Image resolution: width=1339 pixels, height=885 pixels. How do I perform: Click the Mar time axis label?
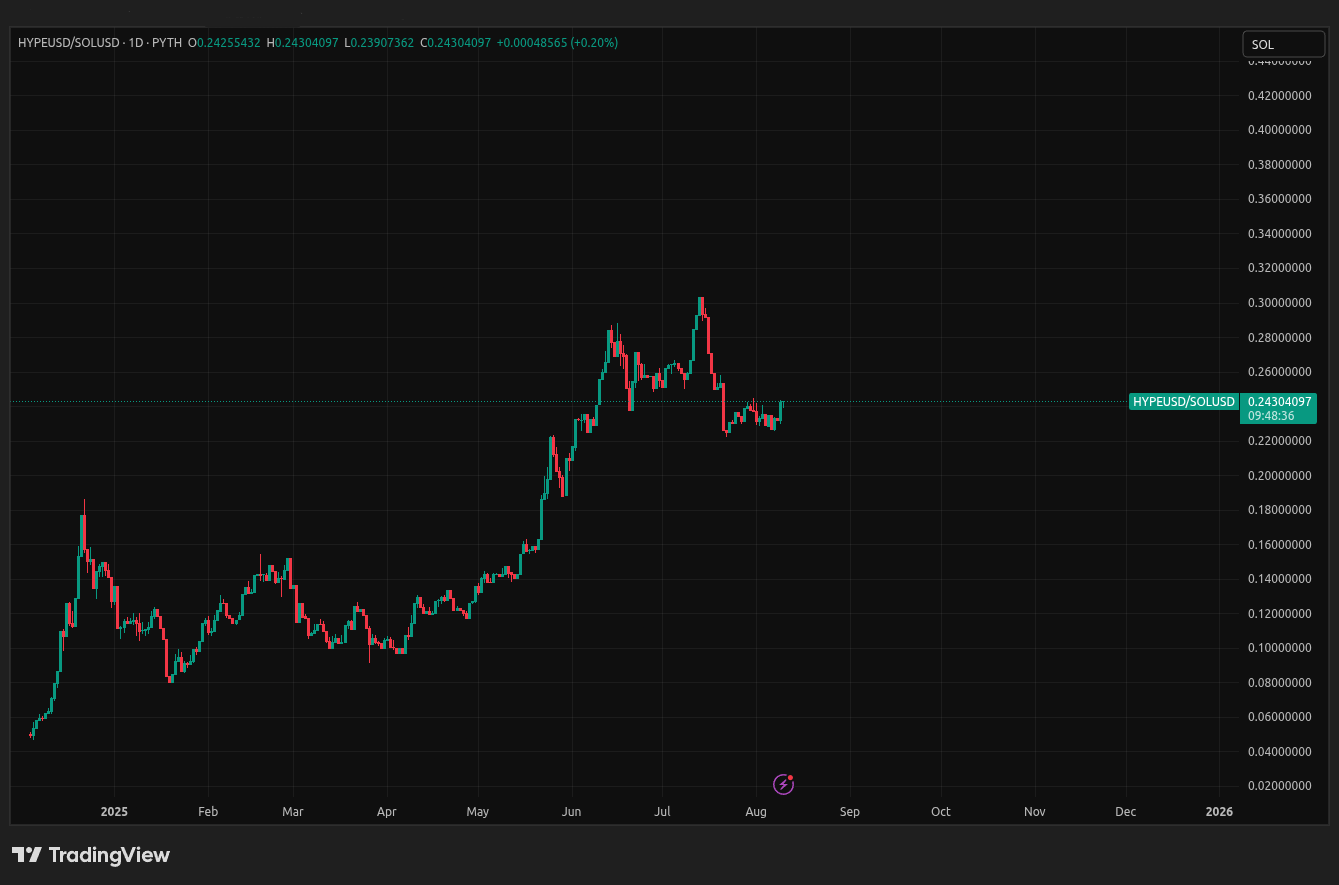[x=292, y=812]
